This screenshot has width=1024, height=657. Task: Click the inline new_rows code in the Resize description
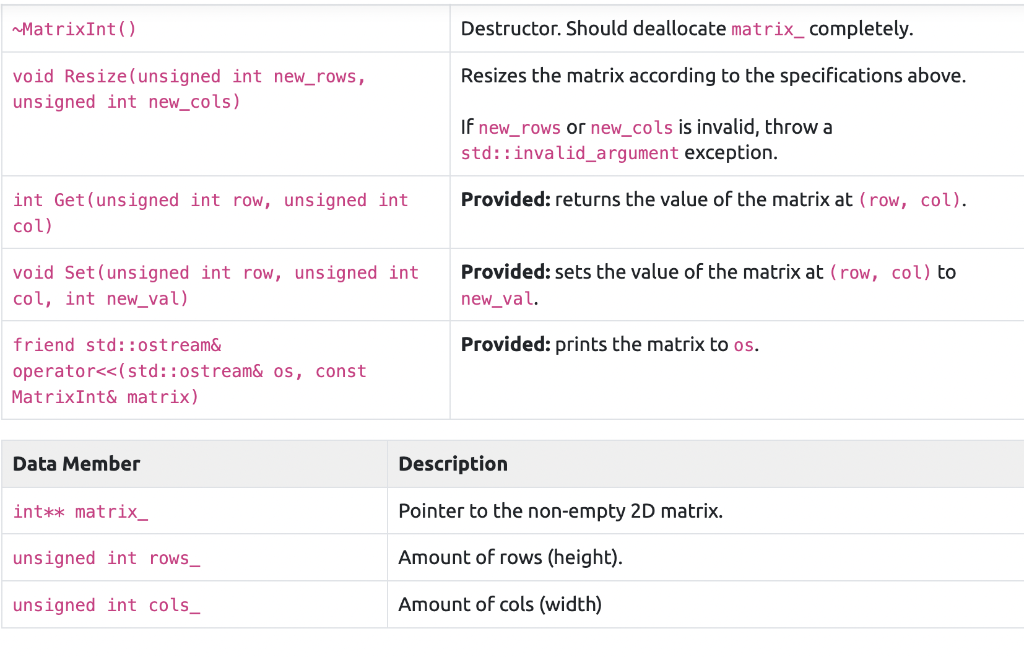520,127
